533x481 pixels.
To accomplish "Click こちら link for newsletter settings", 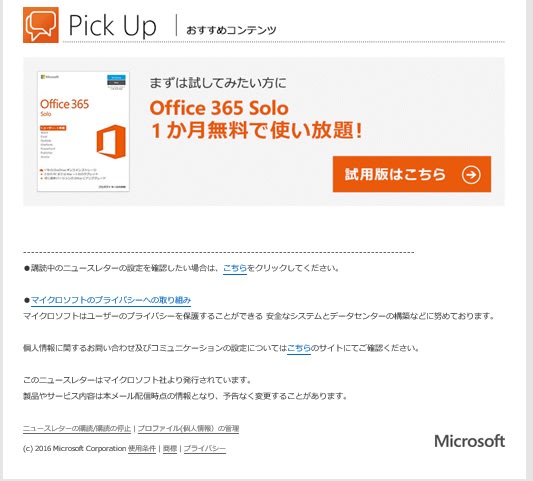I will 235,268.
